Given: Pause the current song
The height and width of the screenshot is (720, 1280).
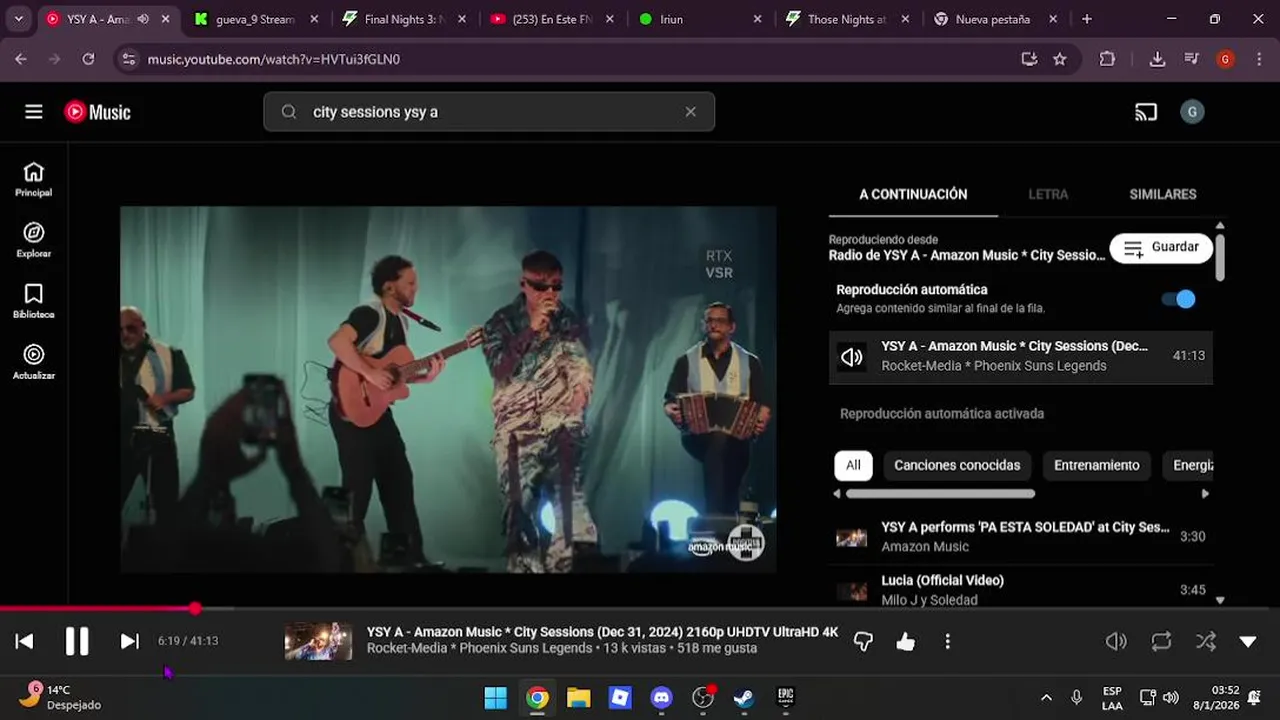Looking at the screenshot, I should pyautogui.click(x=77, y=641).
